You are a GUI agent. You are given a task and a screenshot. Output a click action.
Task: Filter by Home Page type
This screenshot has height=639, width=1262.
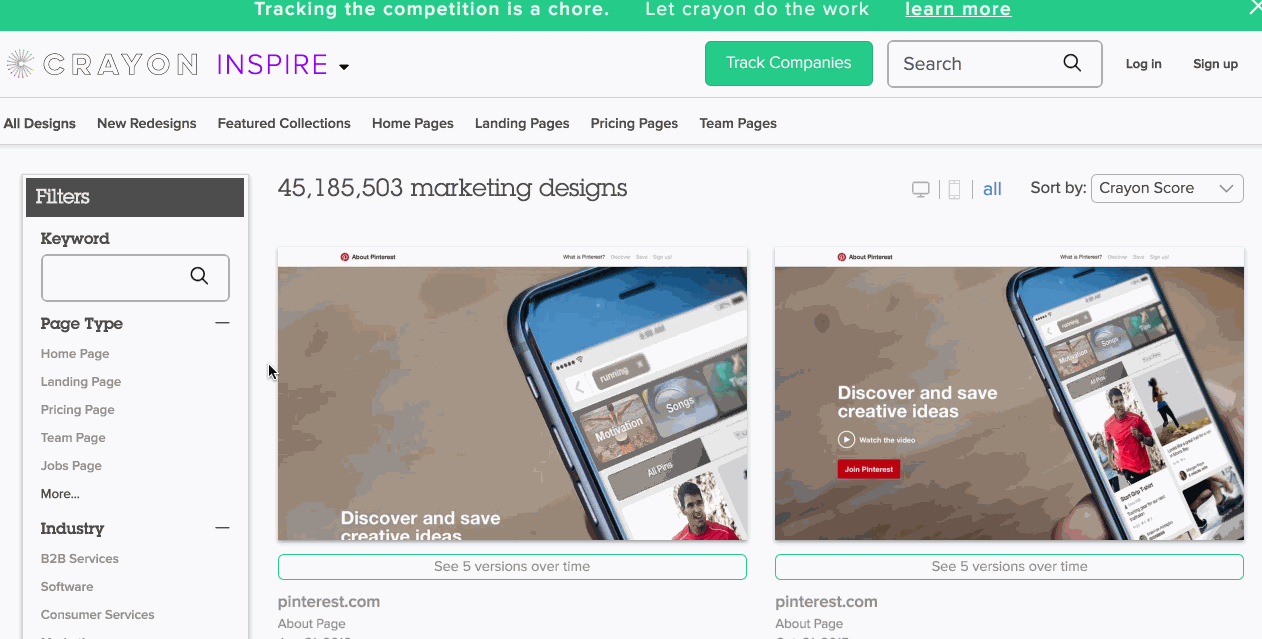pos(75,354)
